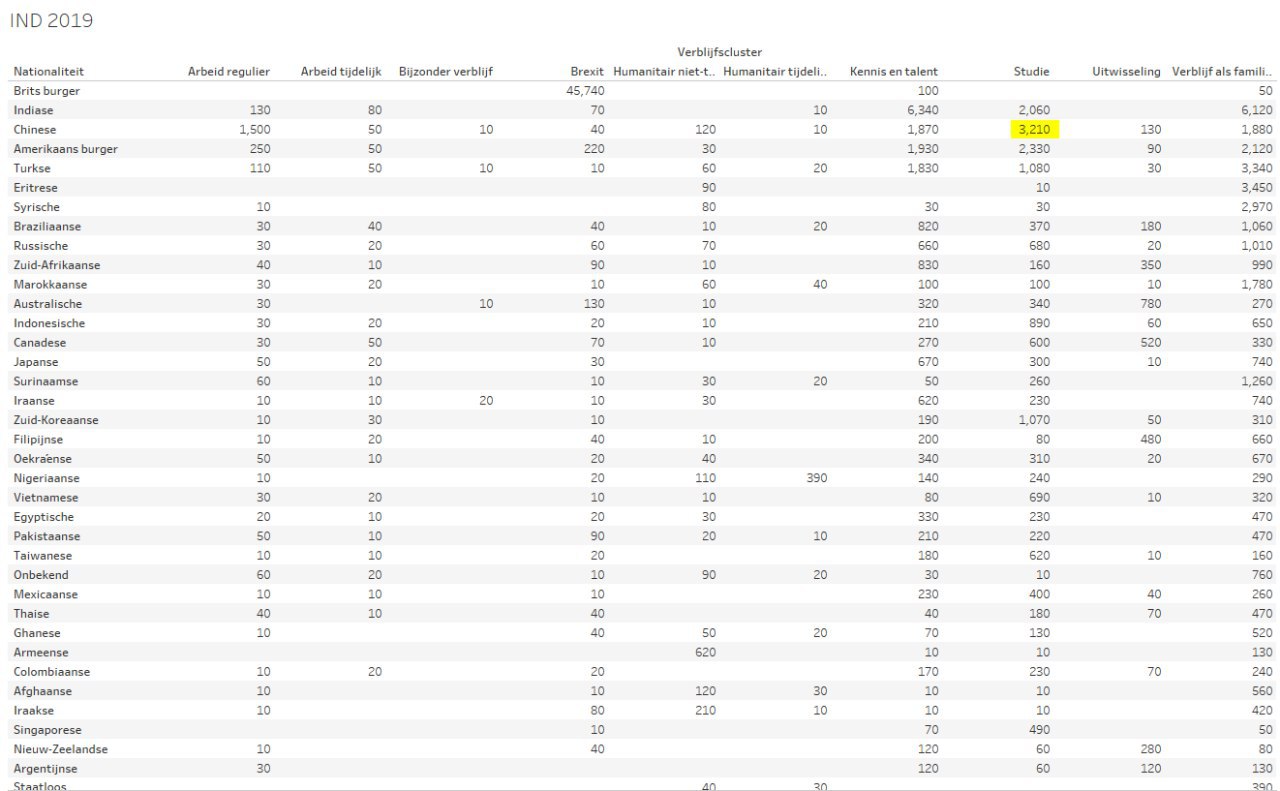The height and width of the screenshot is (791, 1280).
Task: Select the Surinaamse row label
Action: (x=46, y=381)
